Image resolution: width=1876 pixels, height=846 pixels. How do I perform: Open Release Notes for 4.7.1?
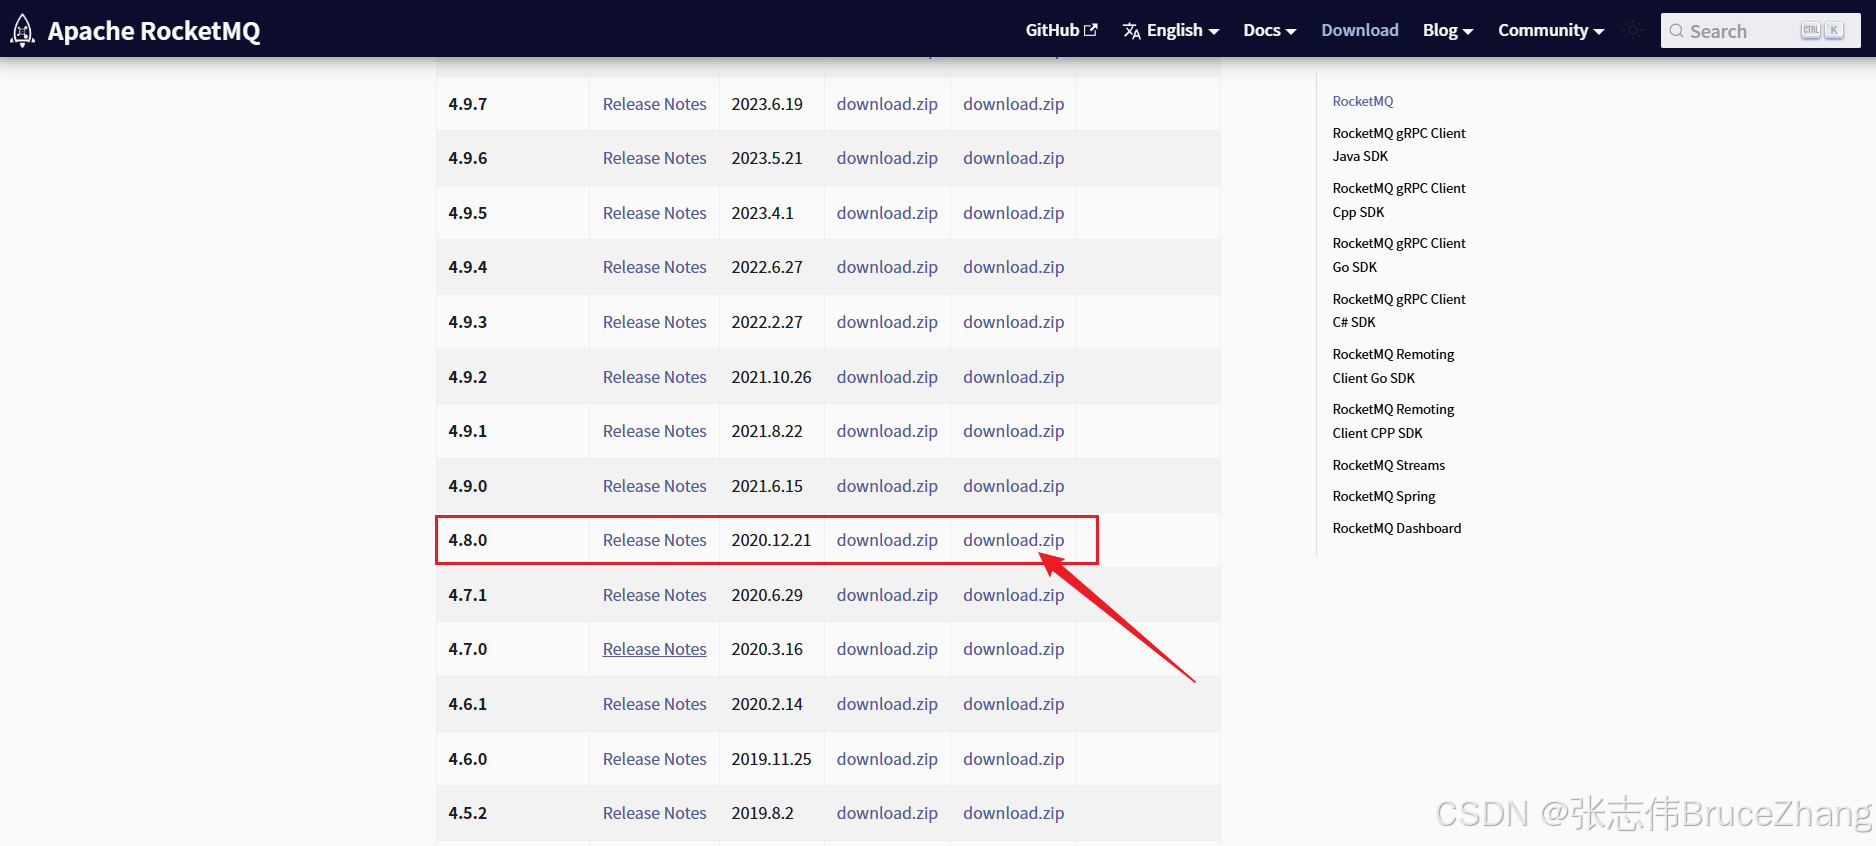coord(654,595)
